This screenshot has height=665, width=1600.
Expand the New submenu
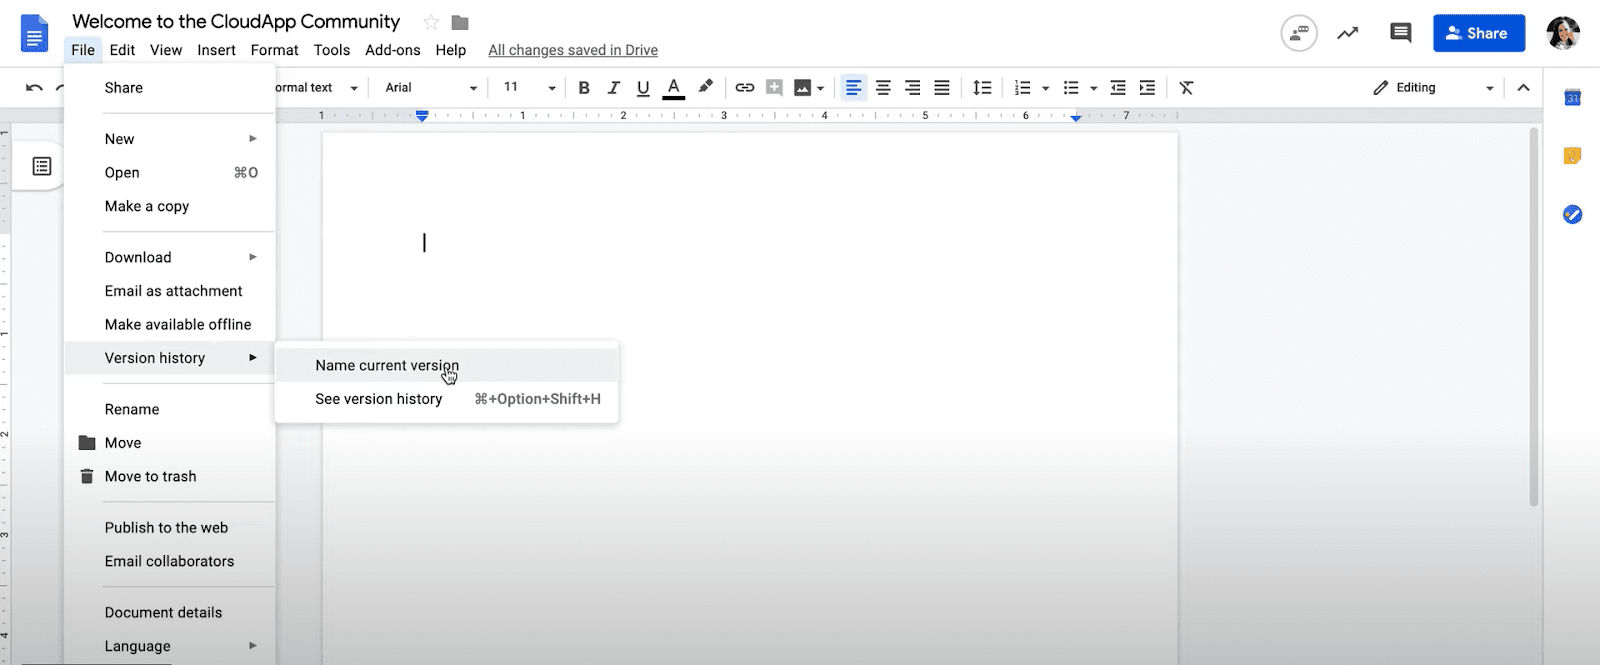pos(170,139)
